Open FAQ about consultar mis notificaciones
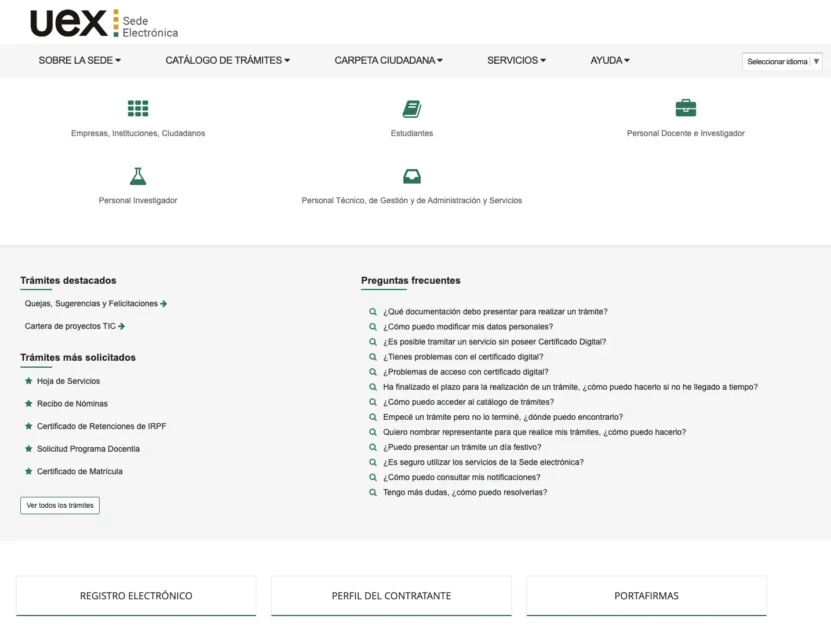Viewport: 831px width, 630px height. click(462, 477)
